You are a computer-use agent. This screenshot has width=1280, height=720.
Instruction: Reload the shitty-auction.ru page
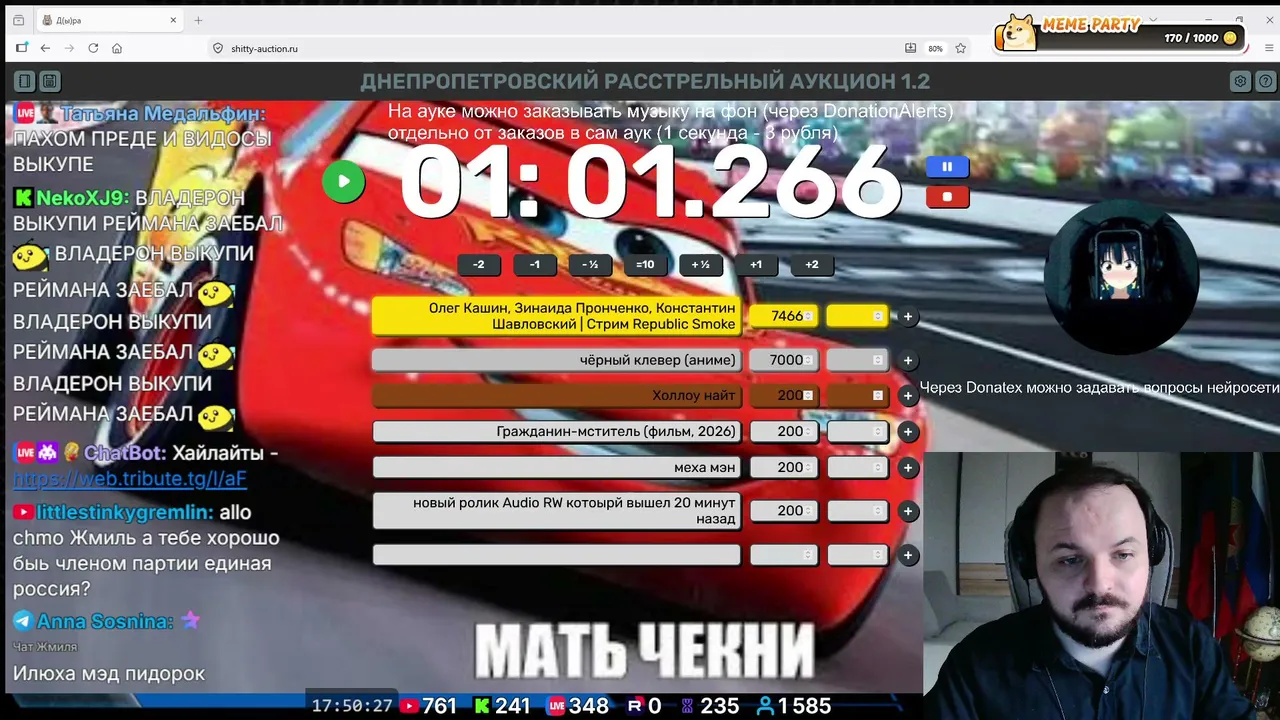tap(93, 48)
